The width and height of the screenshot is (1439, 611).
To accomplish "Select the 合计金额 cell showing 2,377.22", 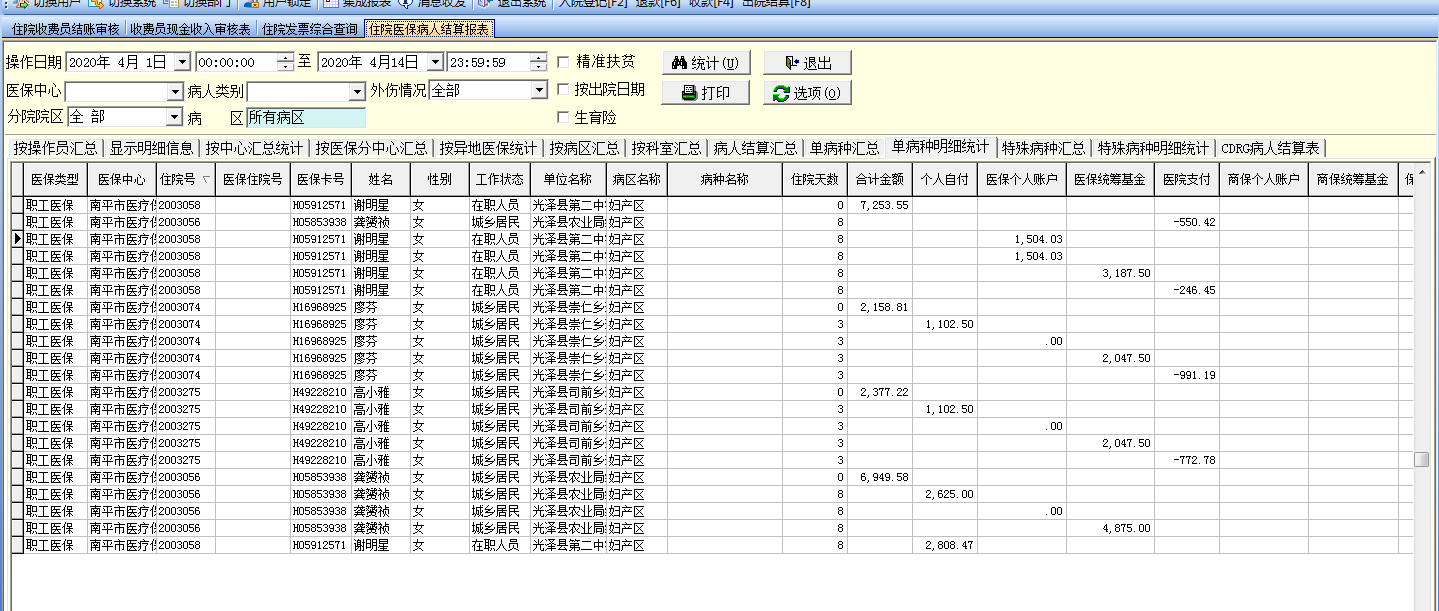I will (x=880, y=392).
